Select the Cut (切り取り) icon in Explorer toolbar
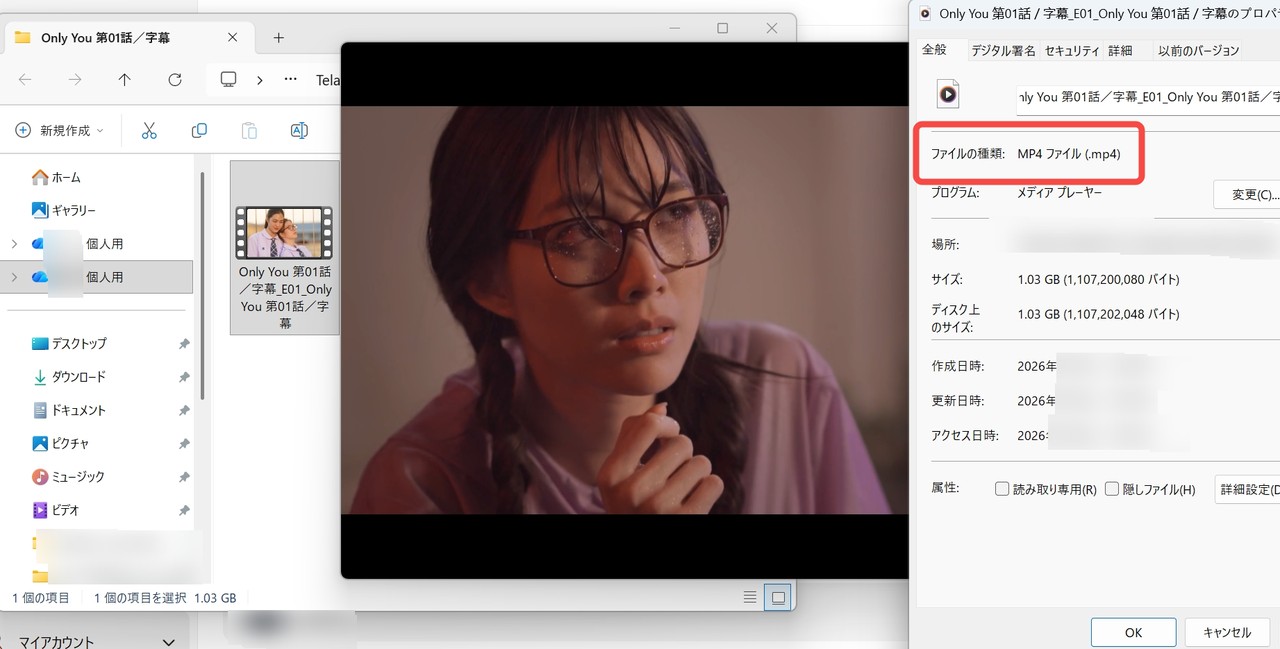The image size is (1280, 649). pyautogui.click(x=148, y=130)
